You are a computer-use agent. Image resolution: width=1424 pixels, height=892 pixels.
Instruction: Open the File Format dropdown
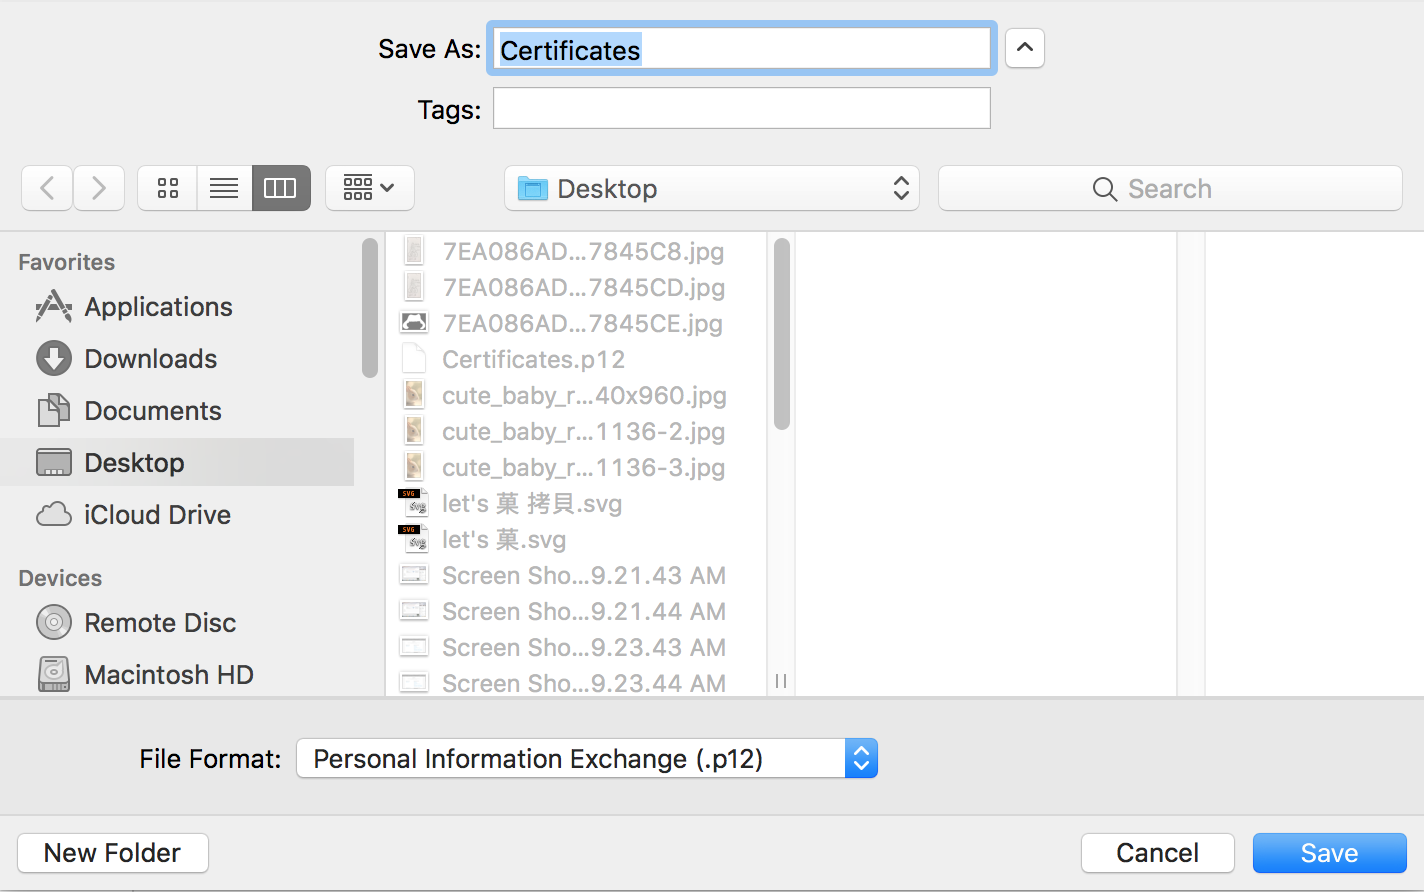coord(586,758)
